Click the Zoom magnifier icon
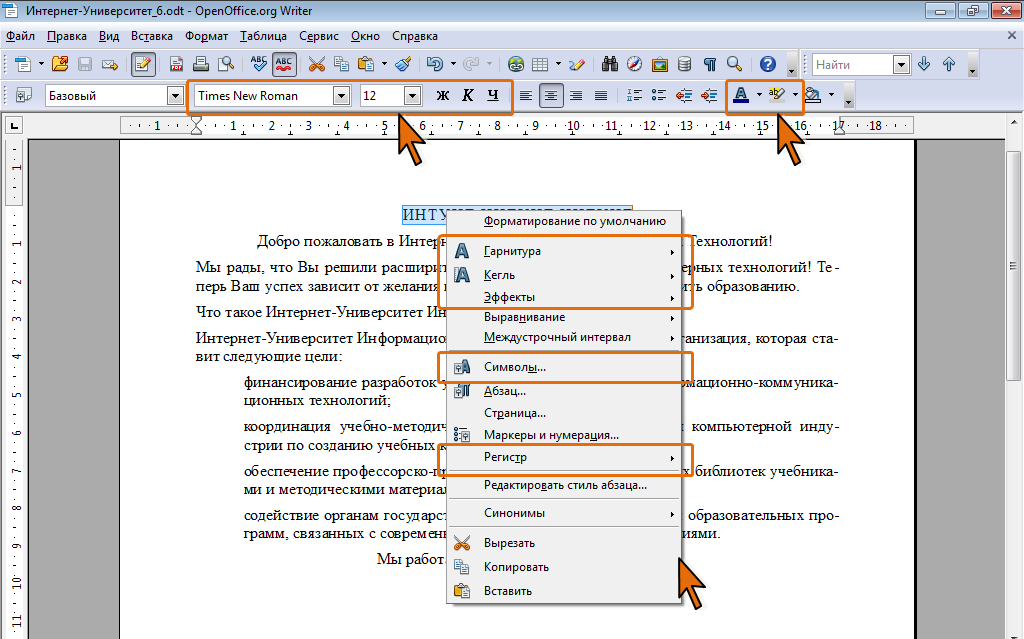 (x=735, y=64)
